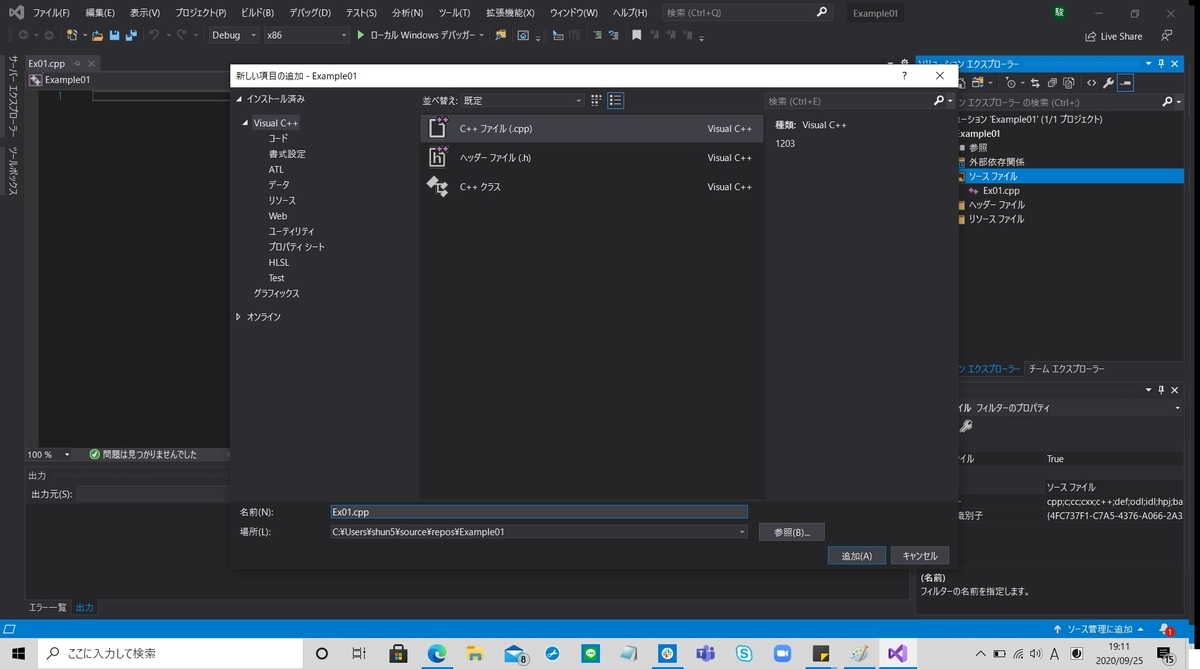Select the データ category
Image resolution: width=1200 pixels, height=669 pixels.
[x=279, y=185]
